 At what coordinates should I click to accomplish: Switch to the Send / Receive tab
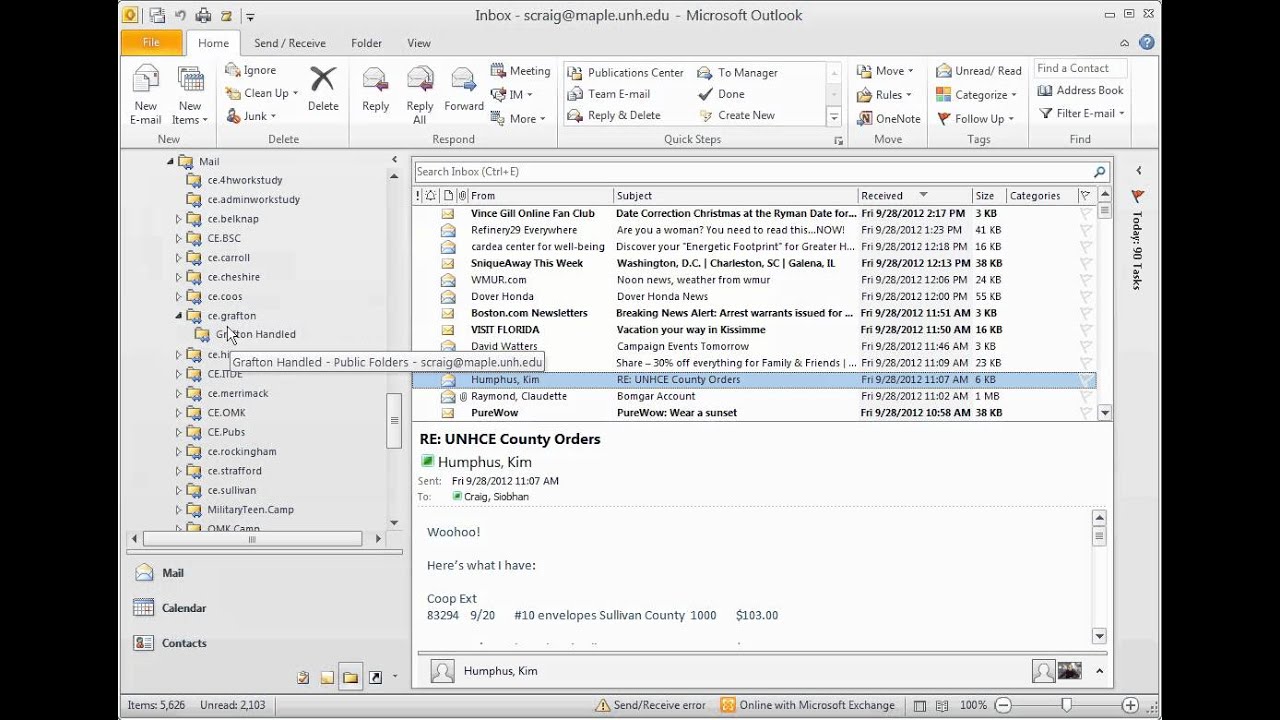click(290, 43)
